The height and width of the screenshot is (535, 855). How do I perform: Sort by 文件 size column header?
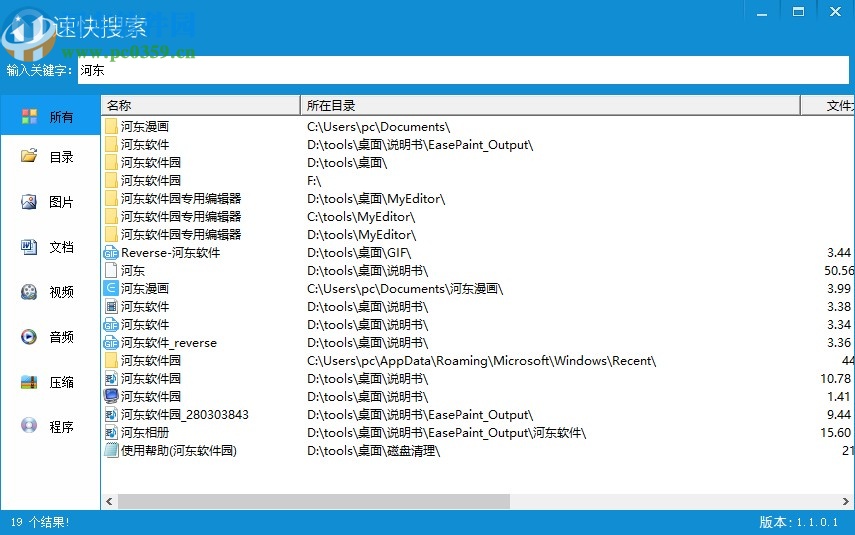(828, 105)
